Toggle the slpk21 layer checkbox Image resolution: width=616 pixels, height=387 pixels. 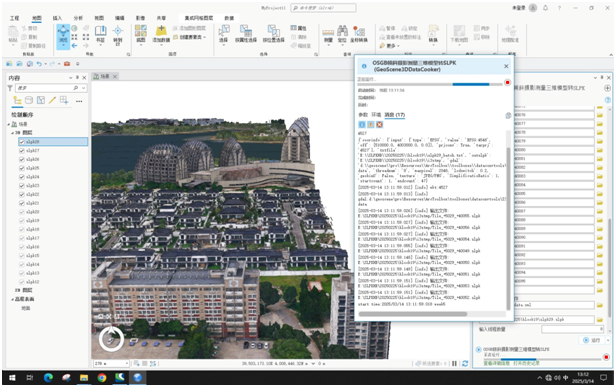pyautogui.click(x=22, y=203)
